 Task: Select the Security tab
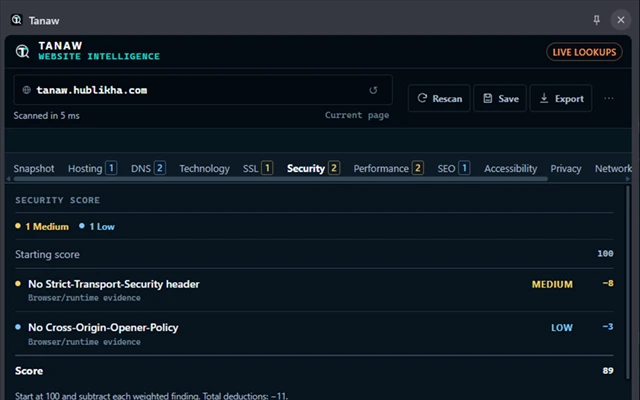[313, 169]
